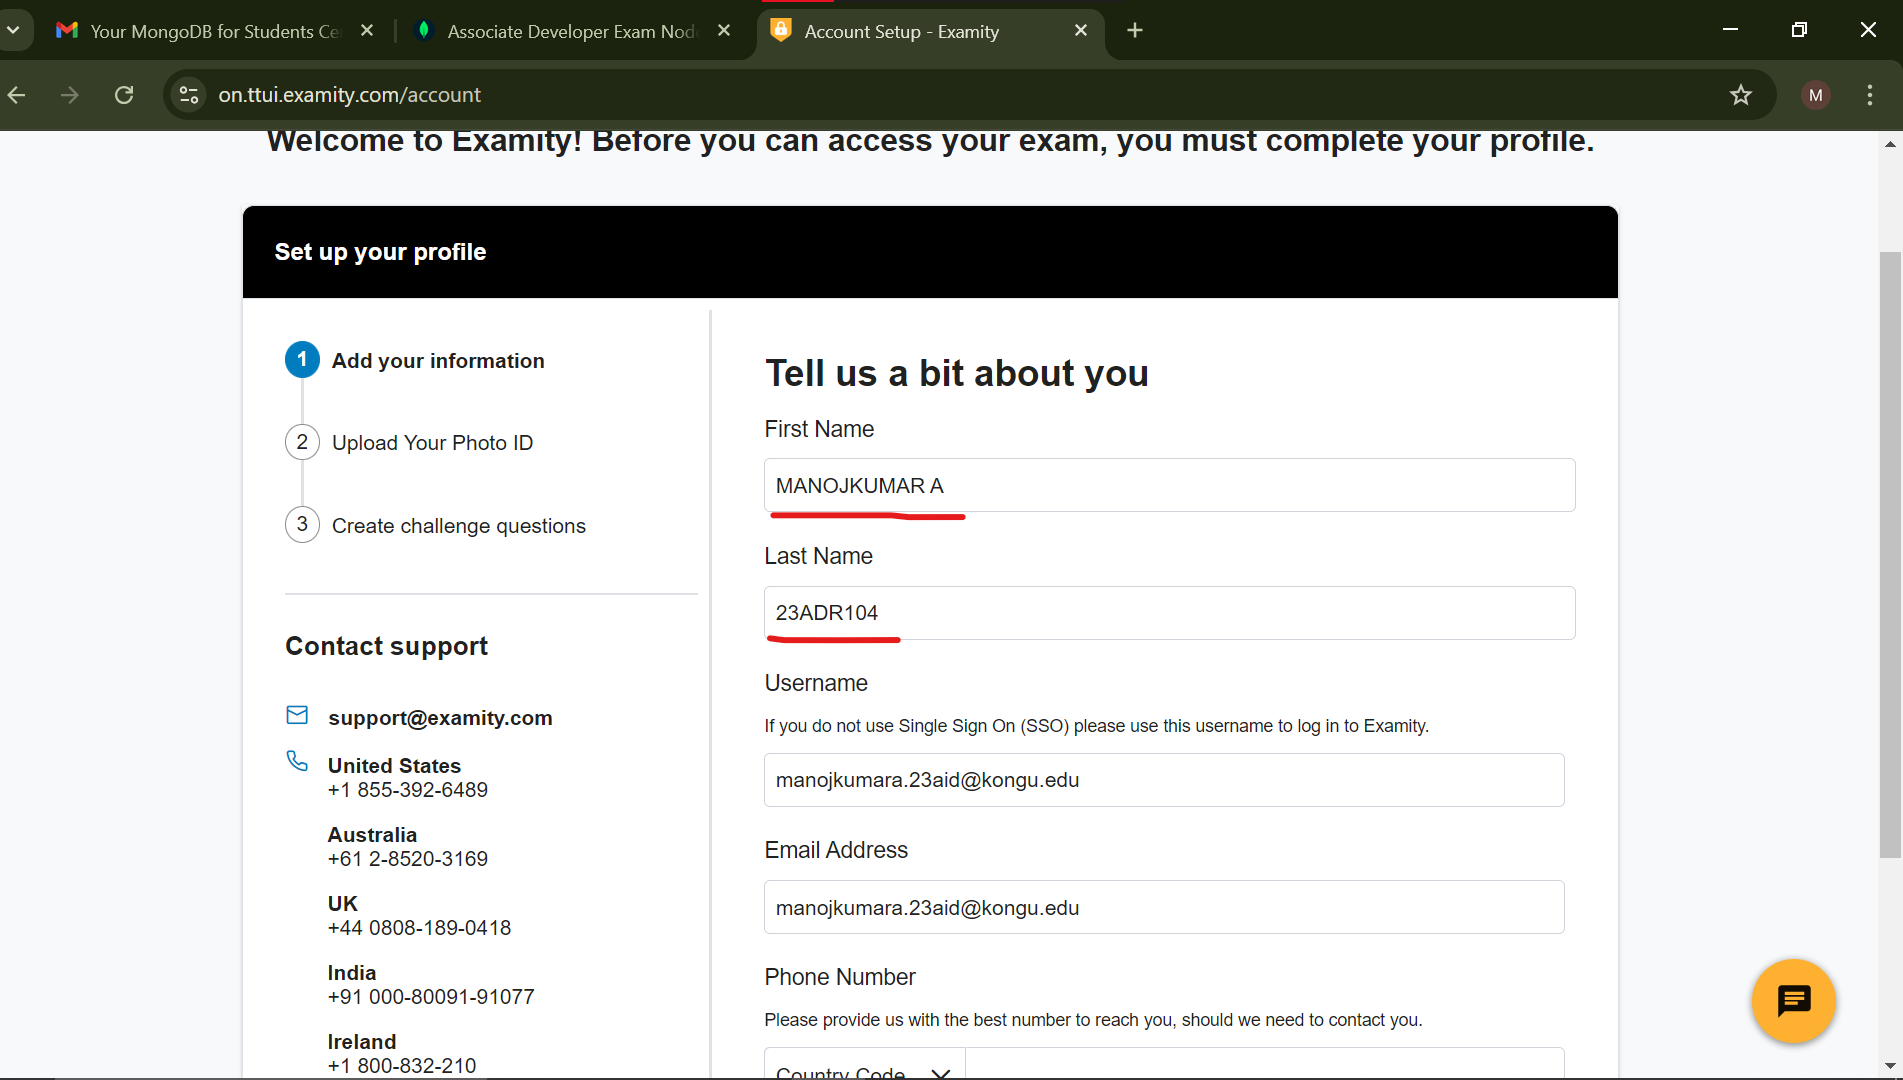
Task: Click the Last Name input field
Action: pos(1169,613)
